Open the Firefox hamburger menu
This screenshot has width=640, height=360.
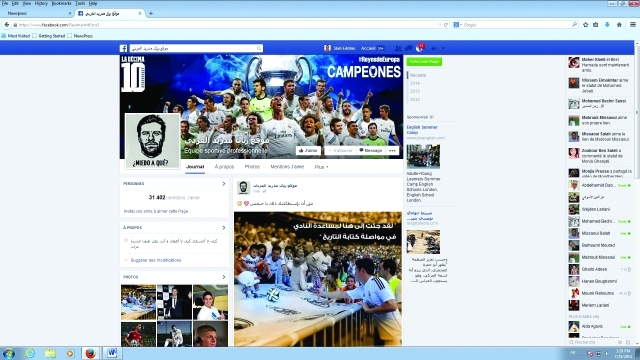[633, 25]
